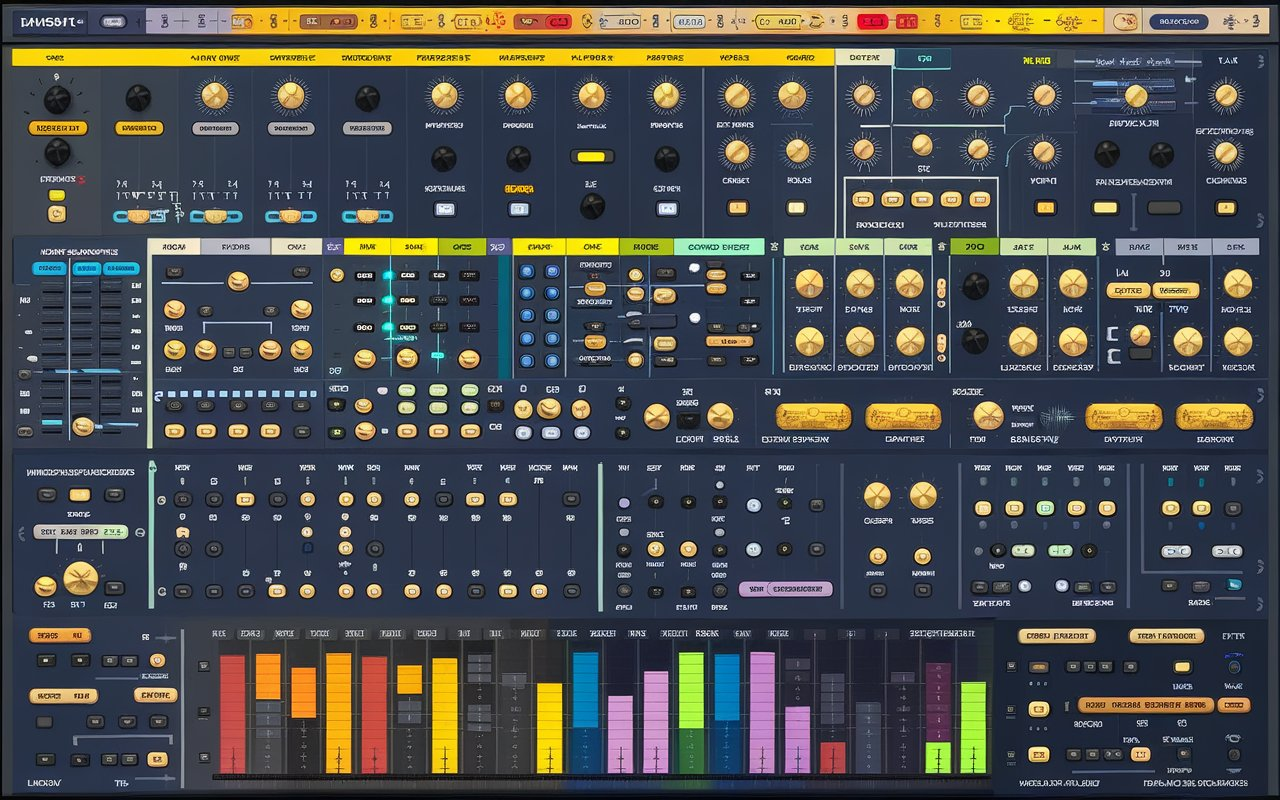Click the white speech-bubble icon in the middle panel

pyautogui.click(x=692, y=267)
